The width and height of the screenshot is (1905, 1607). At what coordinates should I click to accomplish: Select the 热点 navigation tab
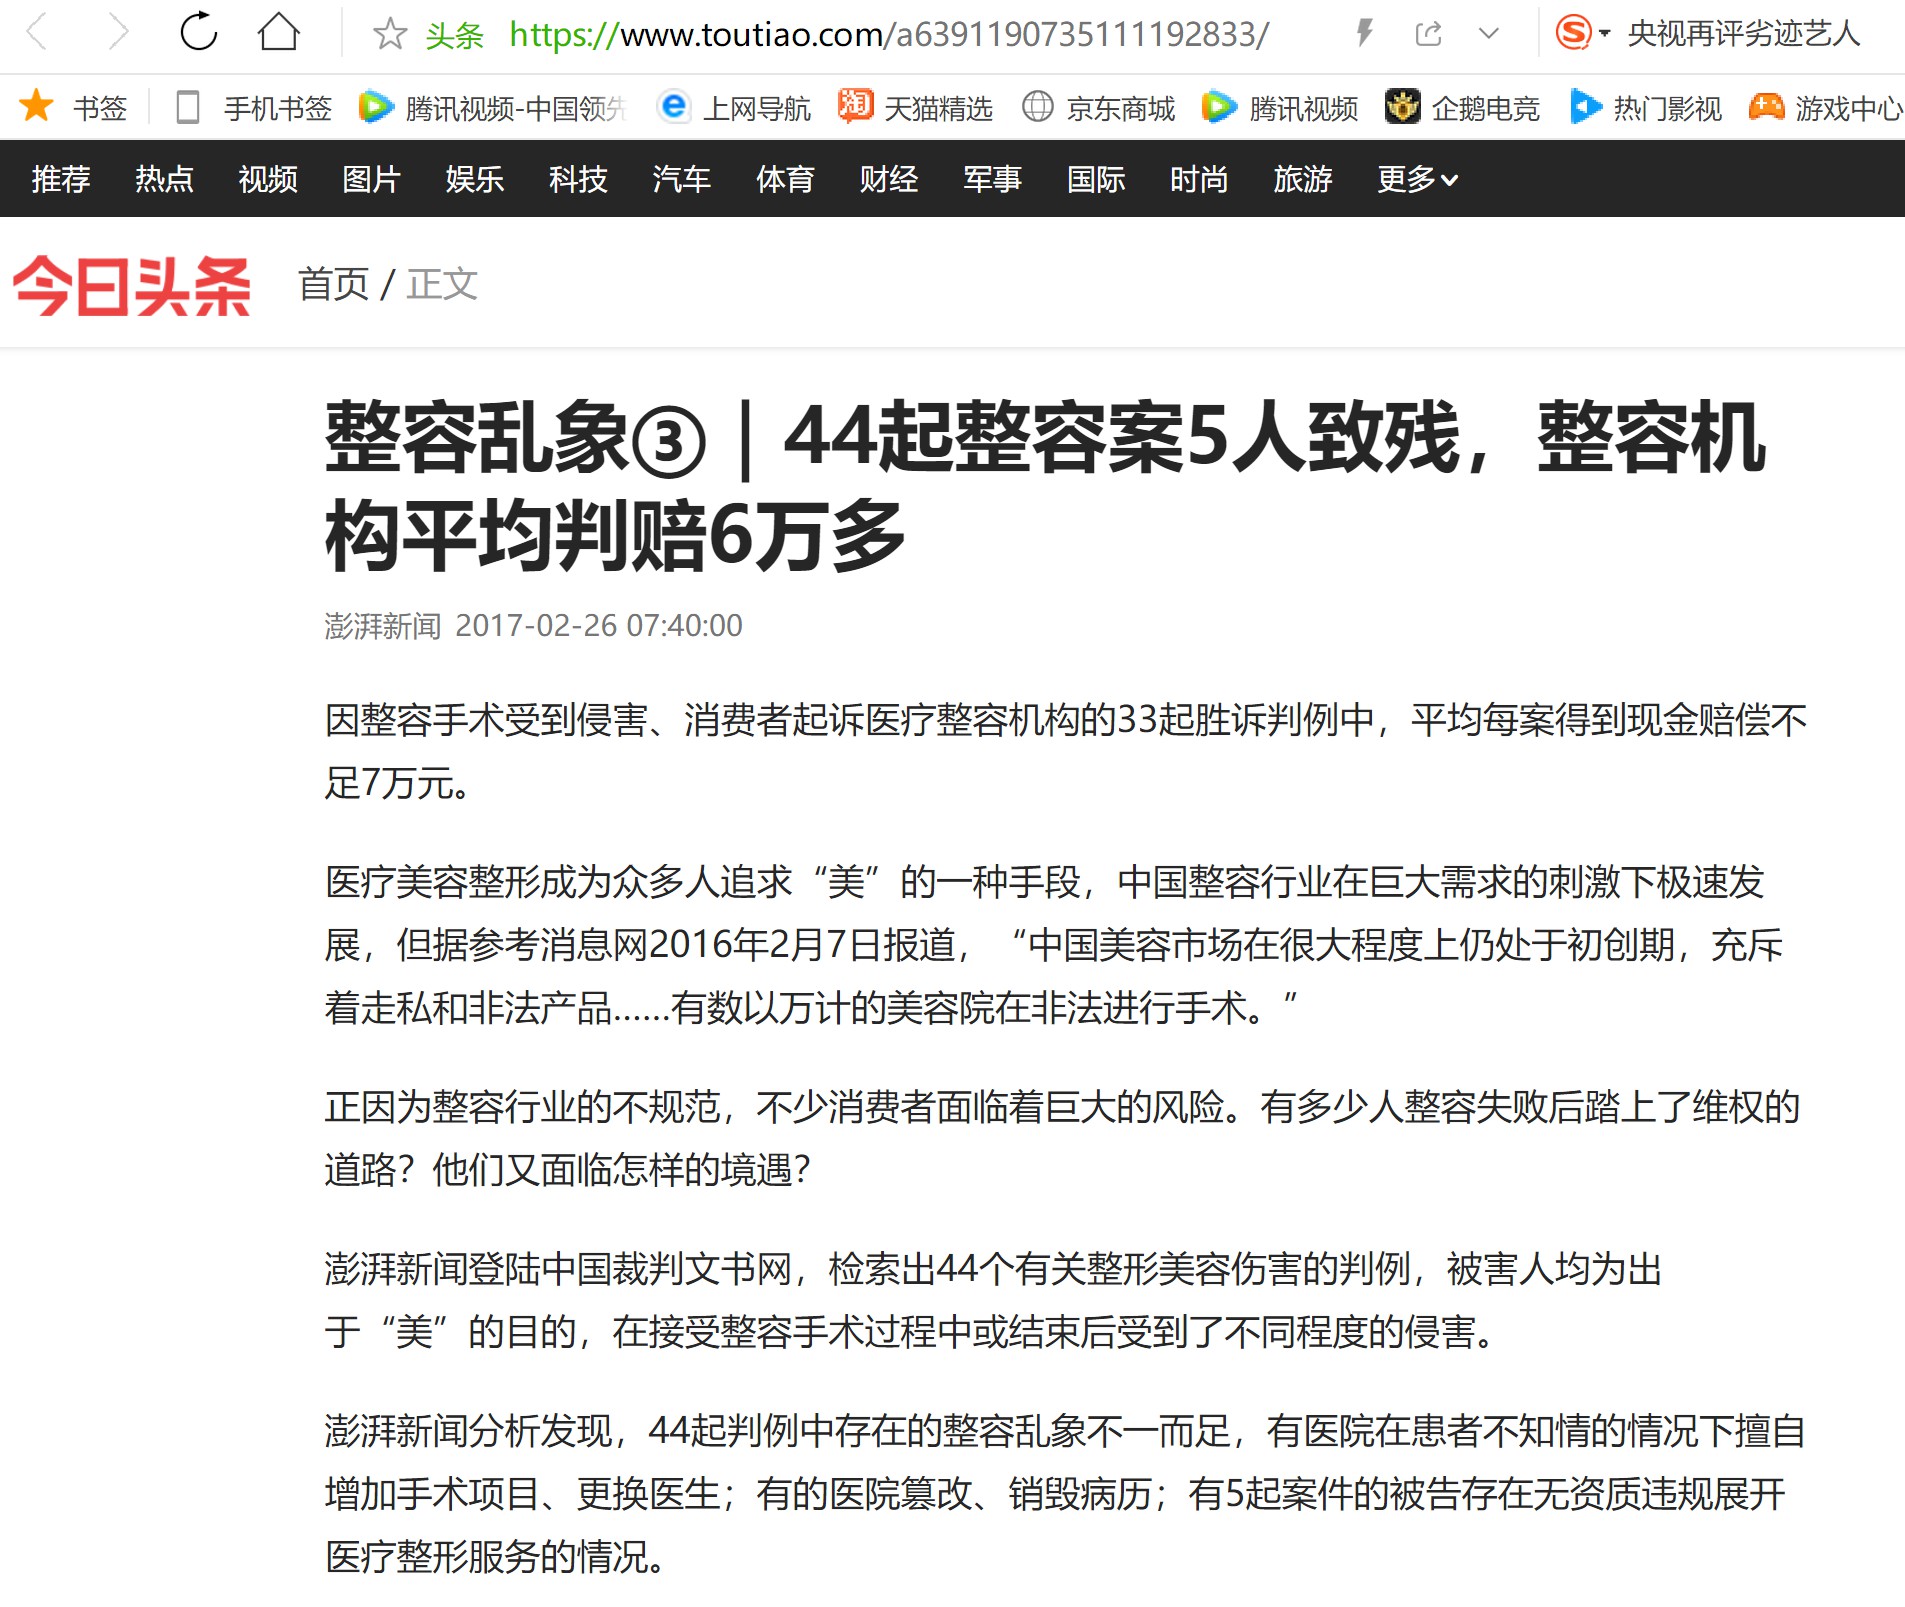164,179
